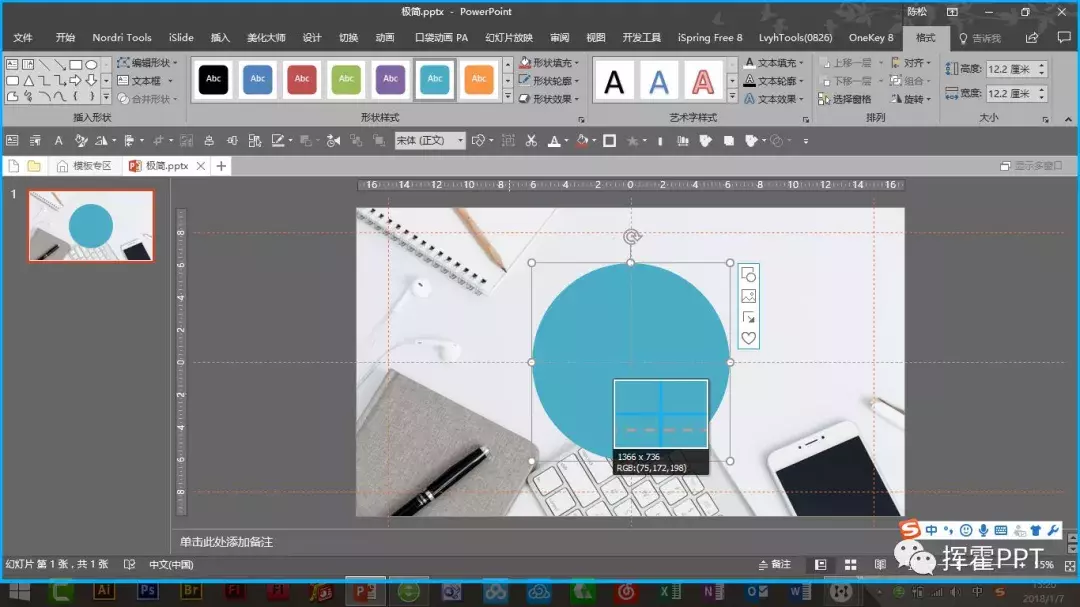
Task: Click the heart icon beside the circle
Action: 749,338
